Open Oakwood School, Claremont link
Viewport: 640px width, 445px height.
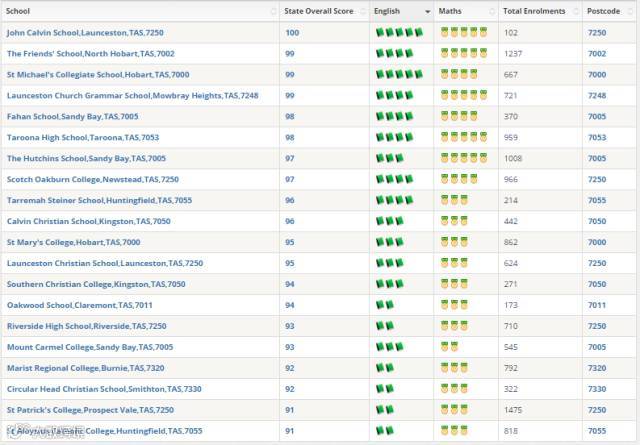coord(80,305)
